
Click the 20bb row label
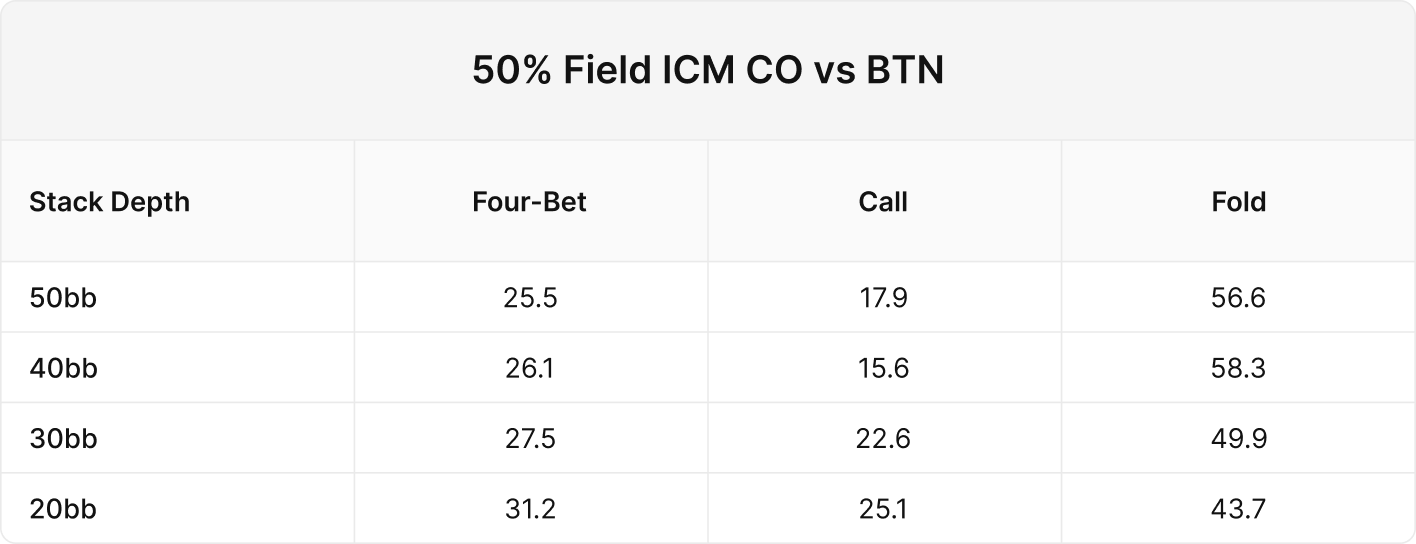tap(63, 509)
